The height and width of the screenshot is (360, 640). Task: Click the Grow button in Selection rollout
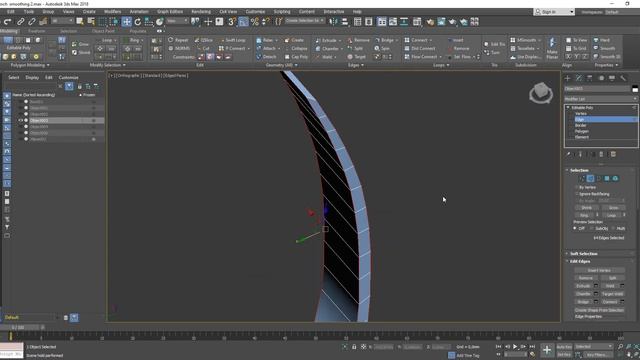(x=613, y=208)
